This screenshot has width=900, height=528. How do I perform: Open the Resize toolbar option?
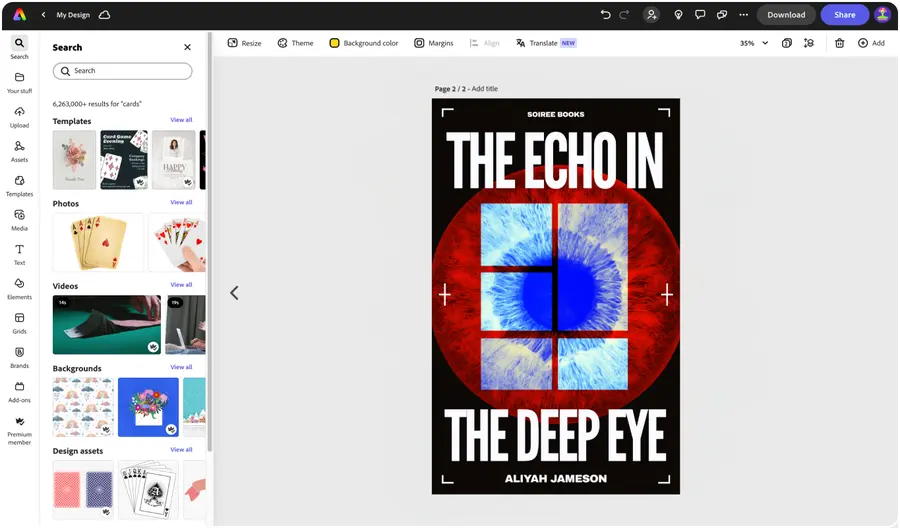tap(244, 43)
